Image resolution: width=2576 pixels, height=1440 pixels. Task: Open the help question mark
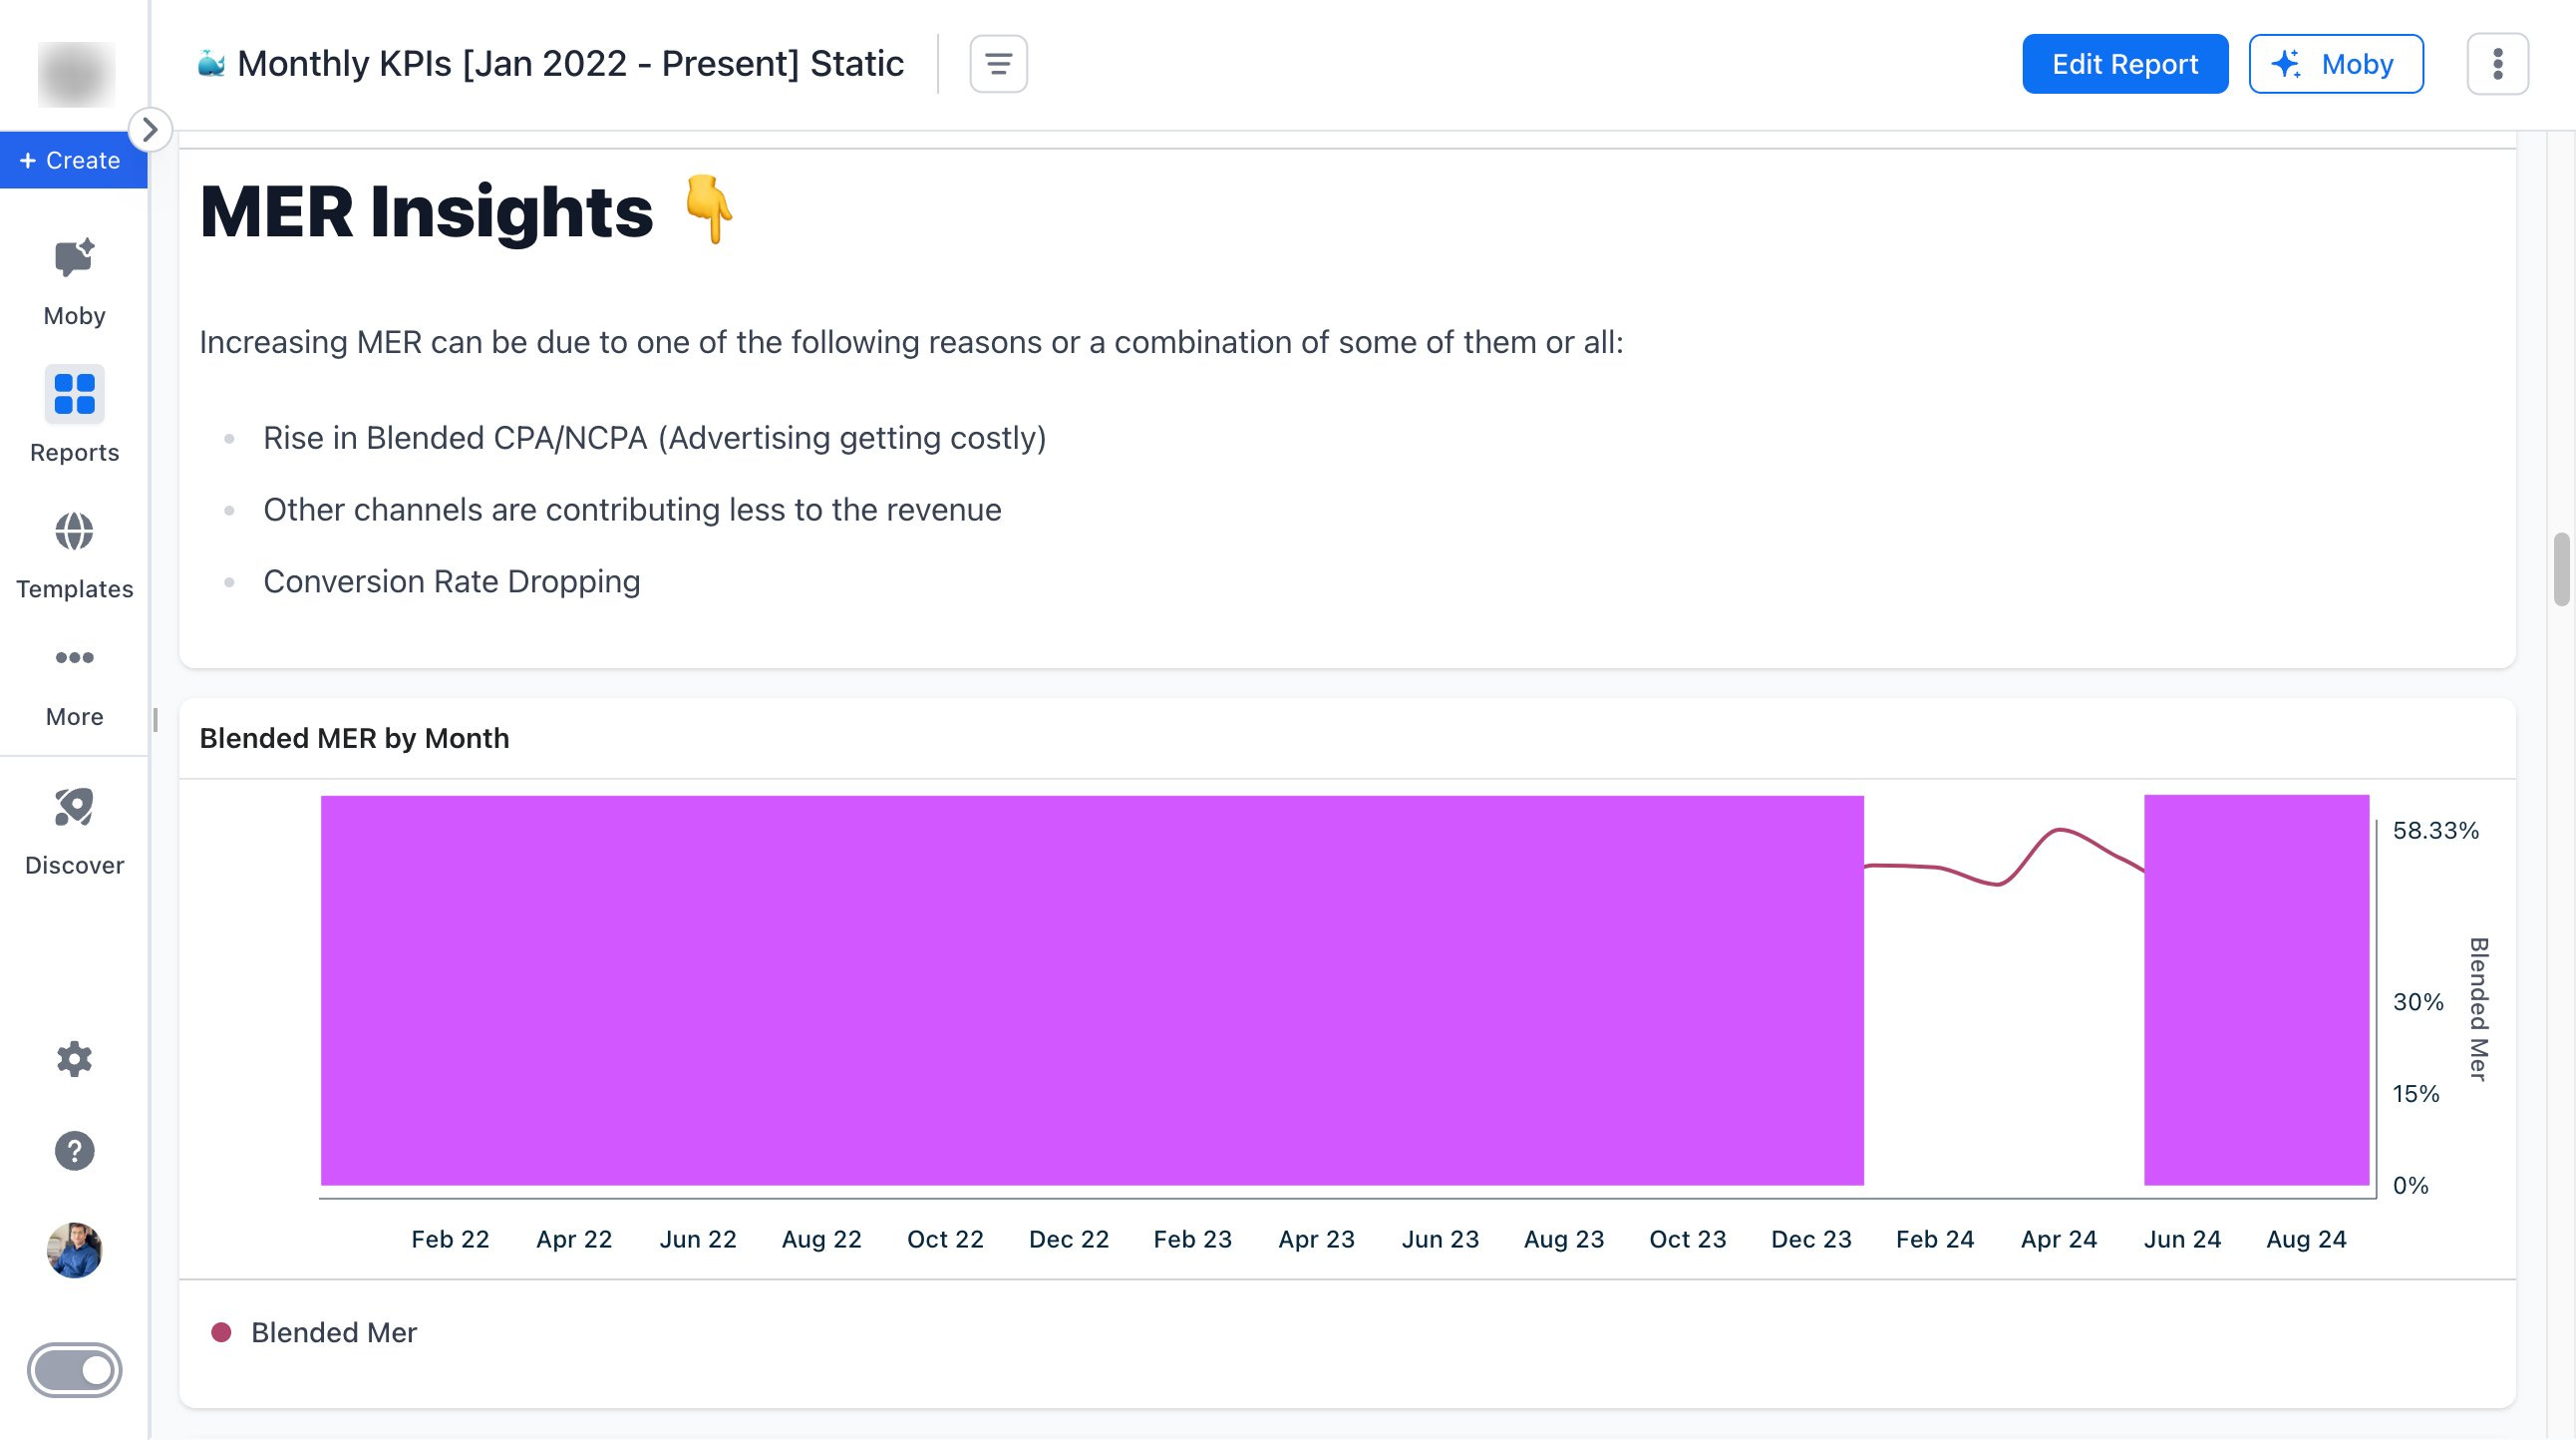pos(74,1151)
